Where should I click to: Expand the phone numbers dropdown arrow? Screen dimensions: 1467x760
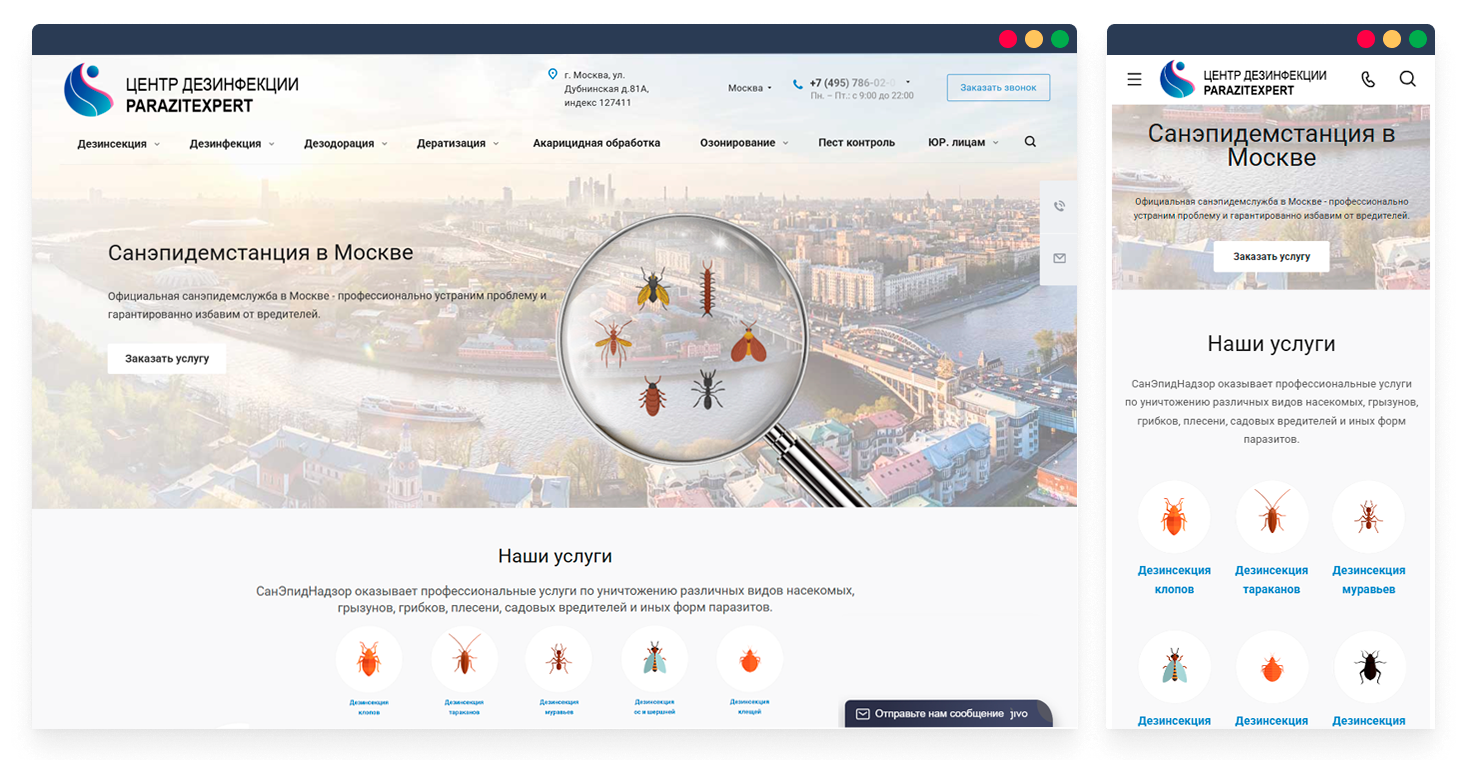[x=908, y=82]
